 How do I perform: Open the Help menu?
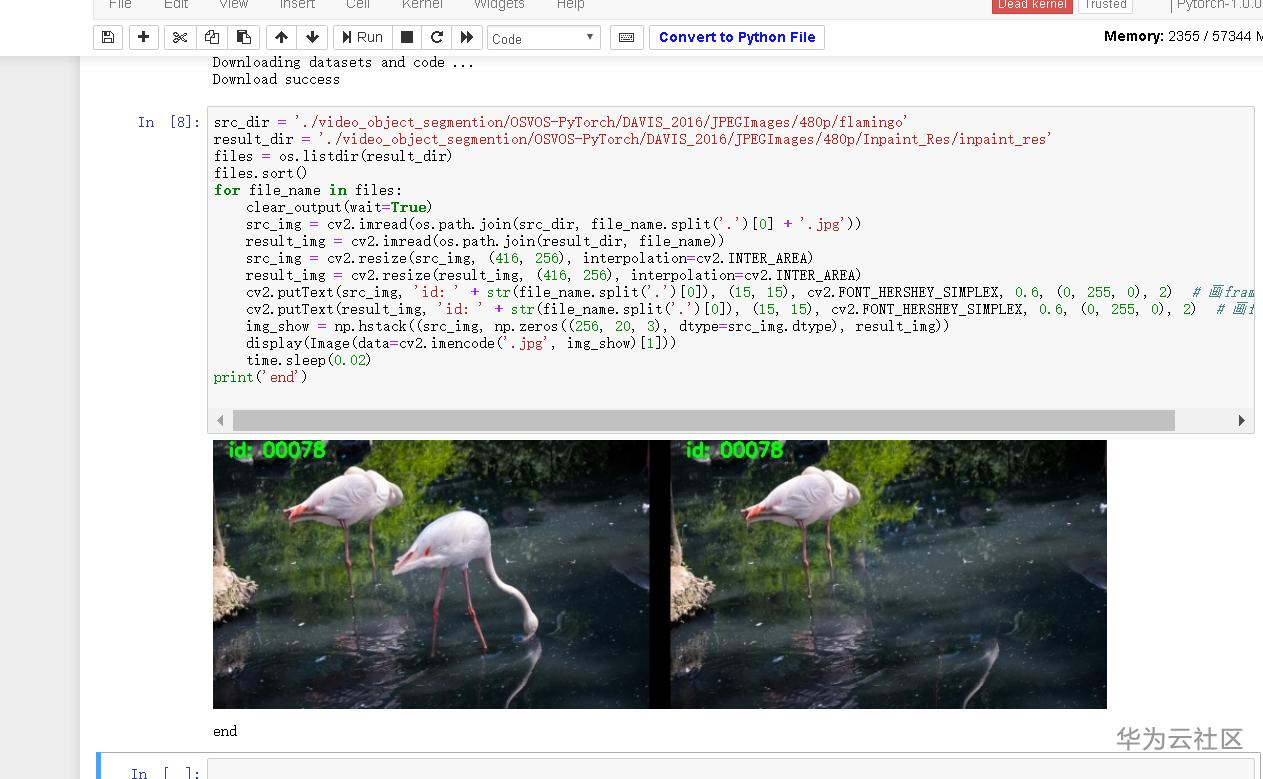pyautogui.click(x=570, y=5)
